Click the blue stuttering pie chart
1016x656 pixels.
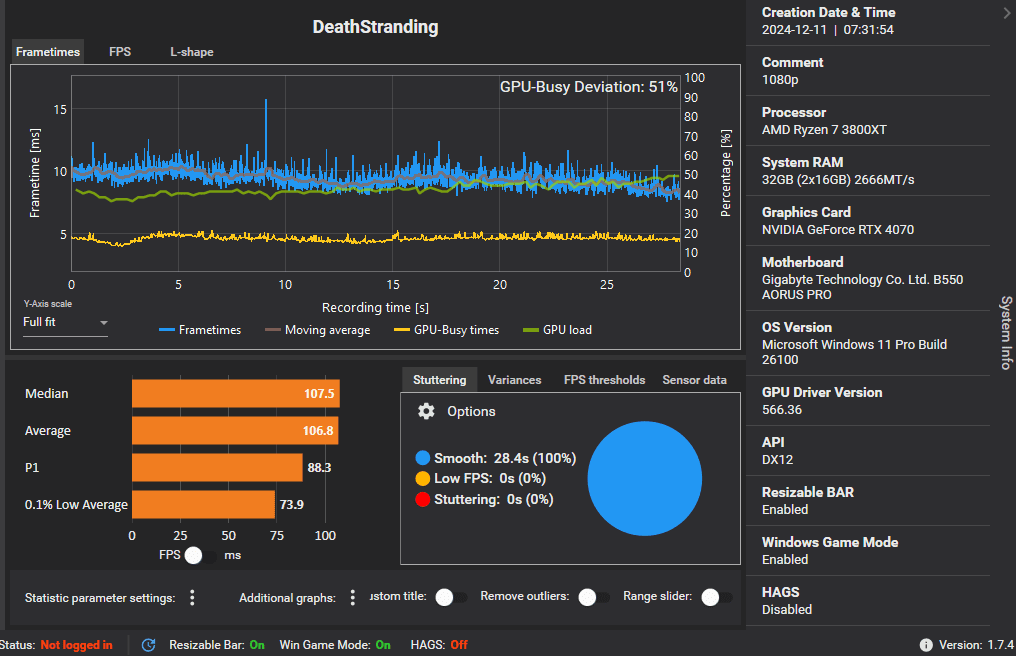(x=645, y=478)
